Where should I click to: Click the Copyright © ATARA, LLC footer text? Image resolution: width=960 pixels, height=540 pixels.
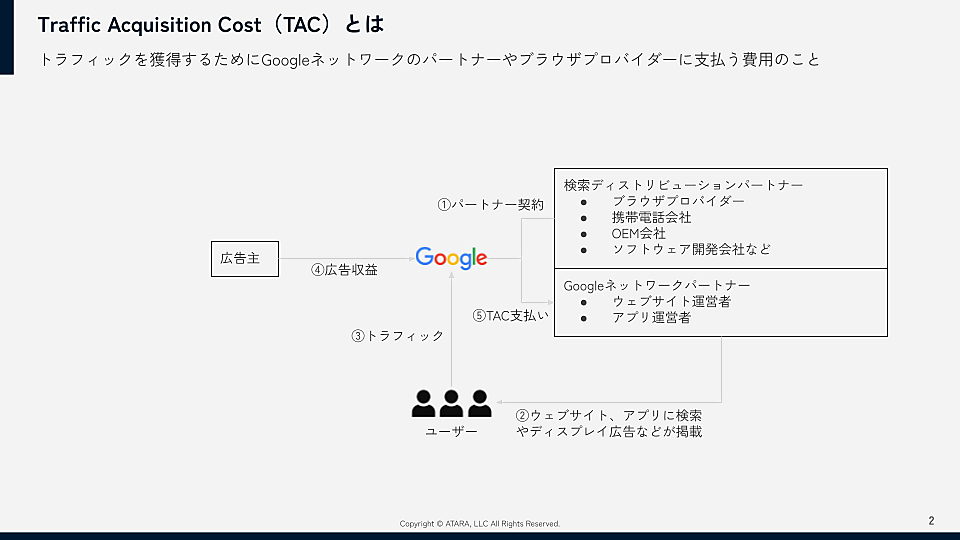pyautogui.click(x=479, y=523)
